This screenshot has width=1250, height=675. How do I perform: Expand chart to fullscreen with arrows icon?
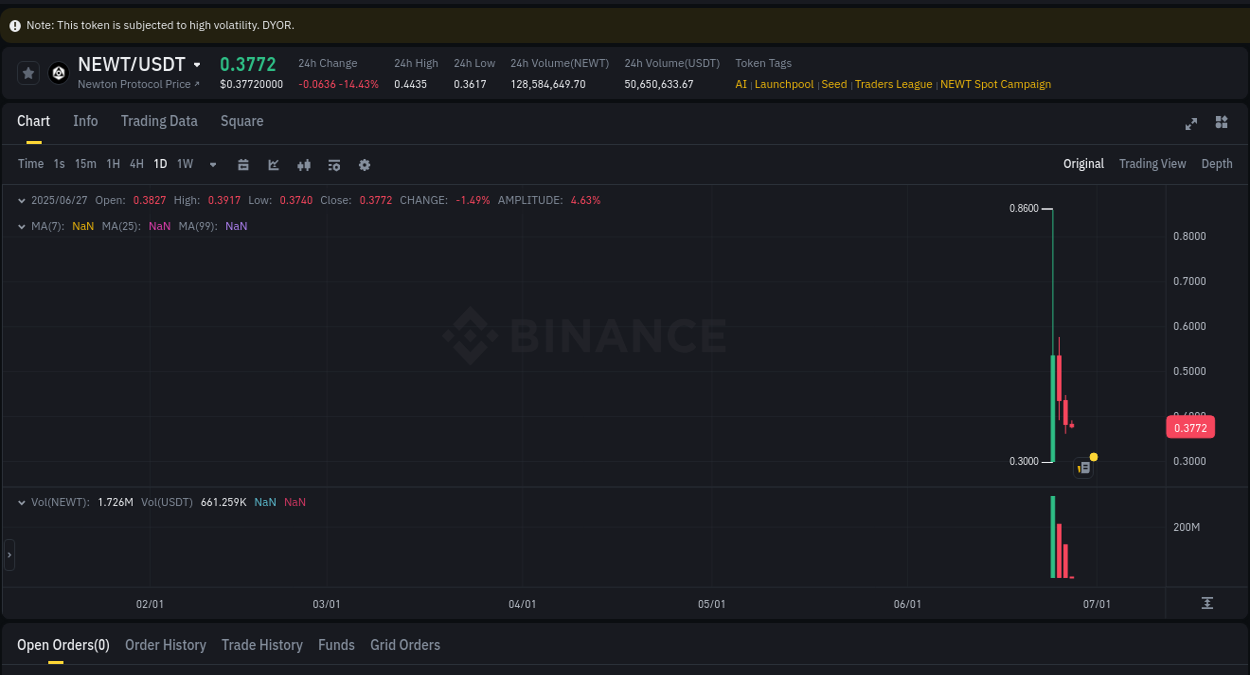(x=1191, y=124)
